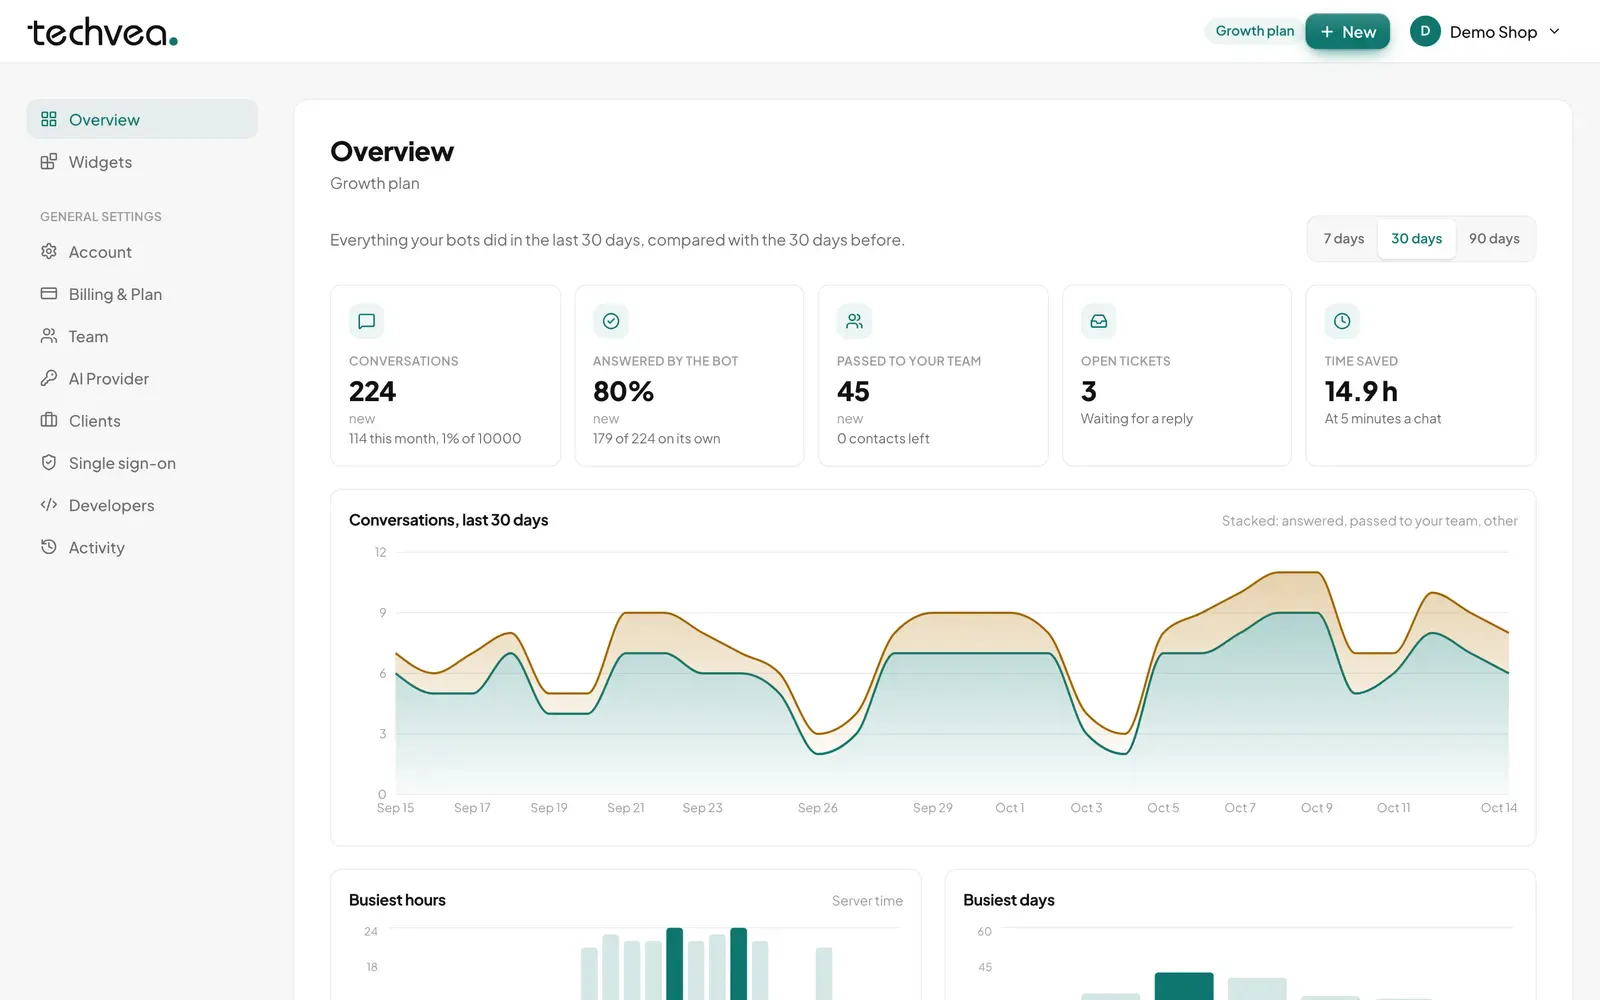
Task: Go to Account settings
Action: click(142, 252)
